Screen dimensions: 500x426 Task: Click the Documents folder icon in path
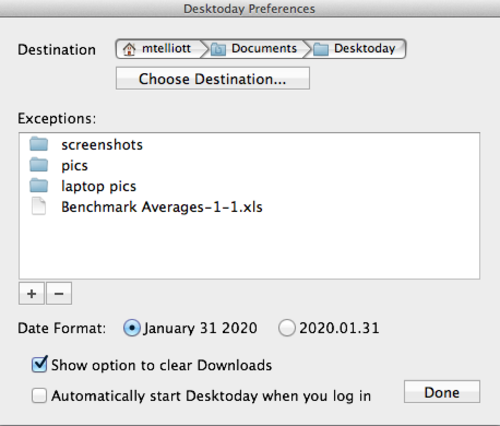pos(218,49)
